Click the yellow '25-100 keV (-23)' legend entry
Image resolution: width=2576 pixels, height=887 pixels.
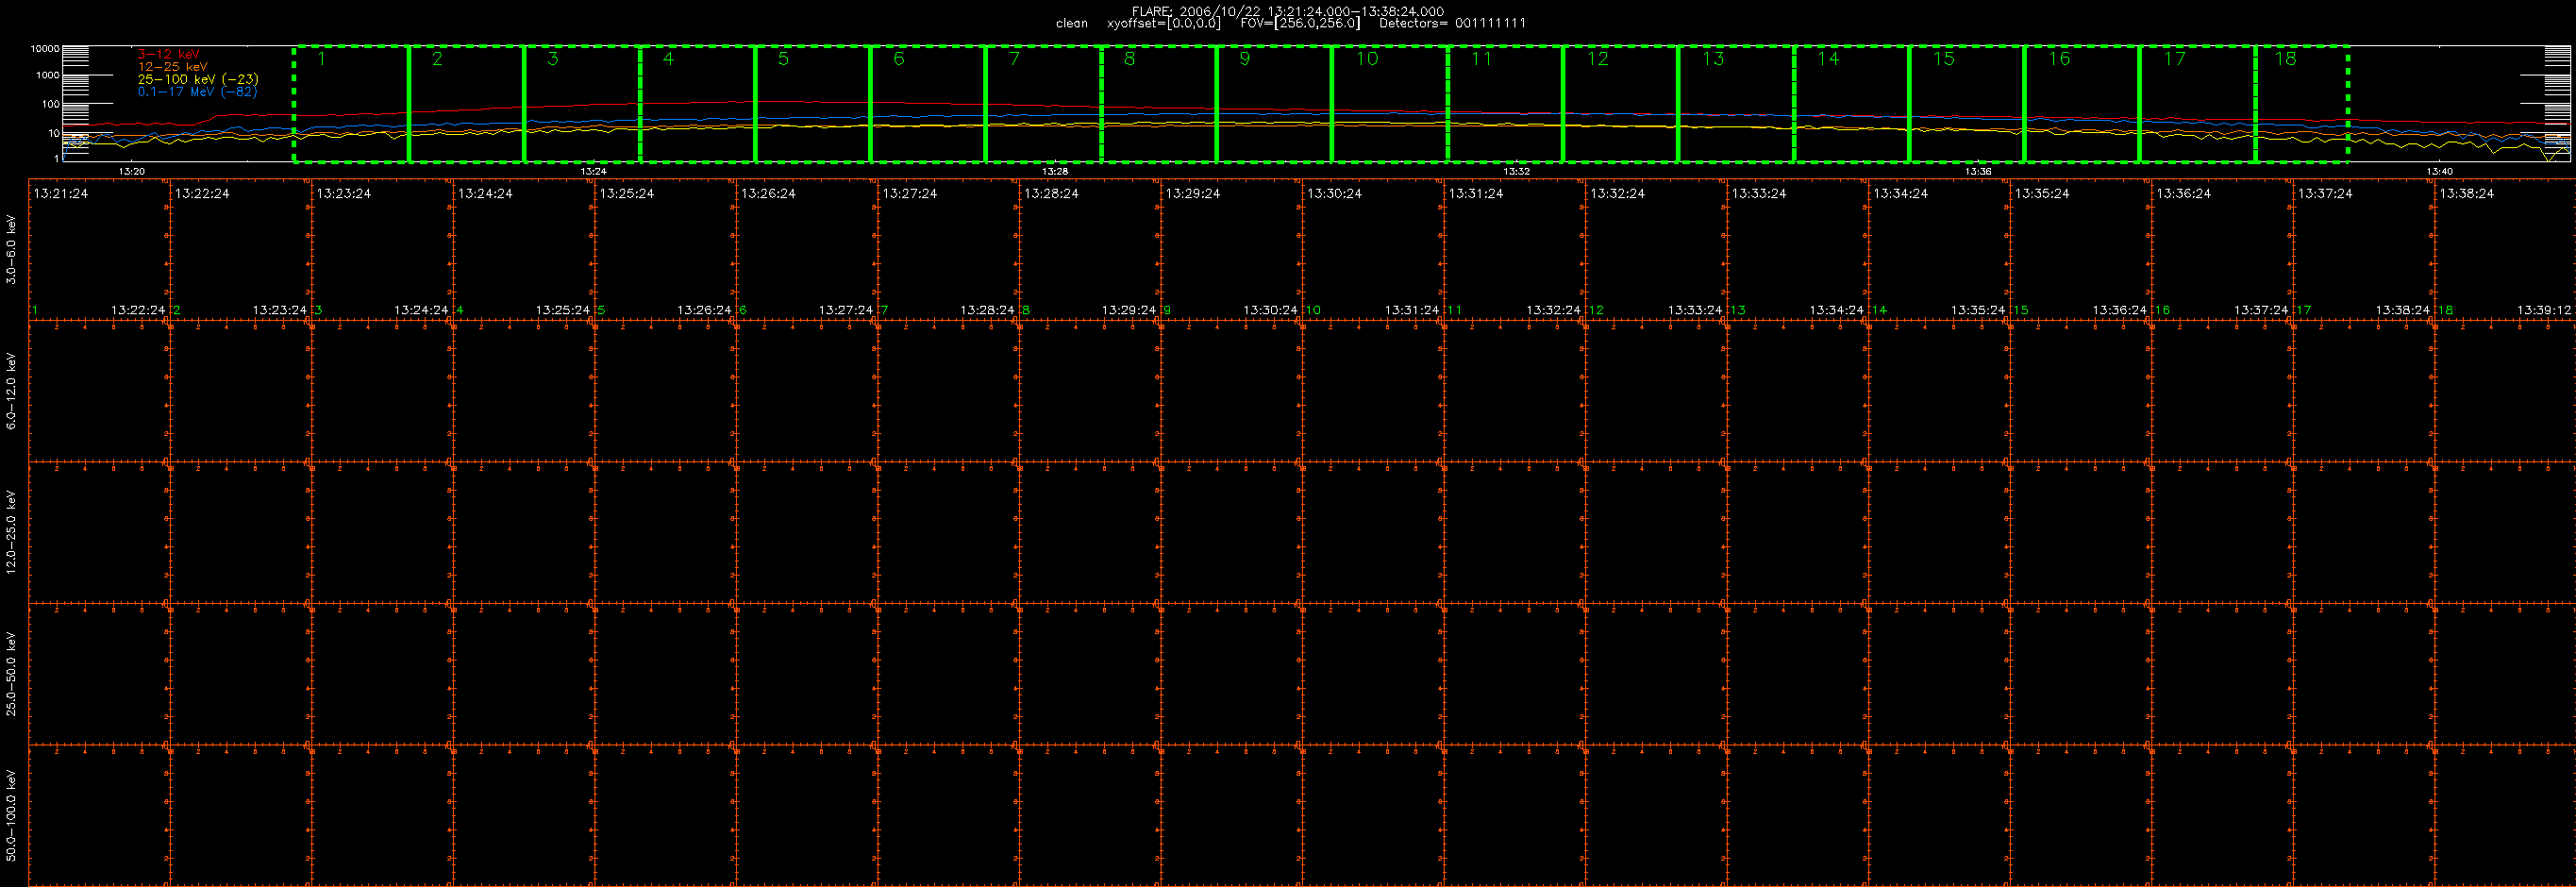(197, 79)
